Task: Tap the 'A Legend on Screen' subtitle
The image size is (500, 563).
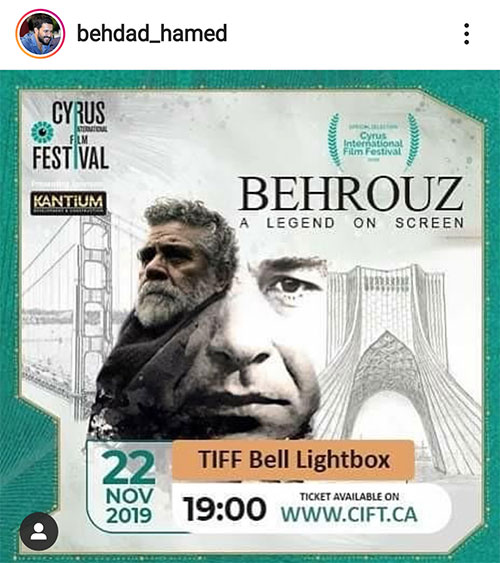Action: (351, 223)
